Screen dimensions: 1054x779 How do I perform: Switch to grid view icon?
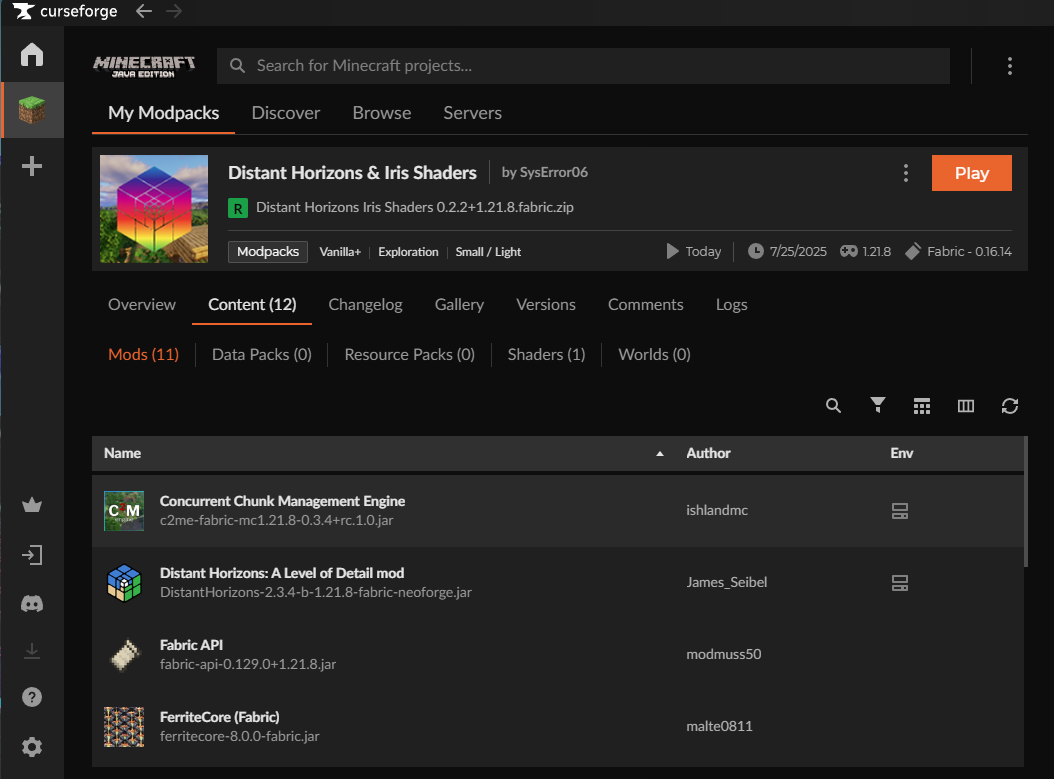[922, 405]
